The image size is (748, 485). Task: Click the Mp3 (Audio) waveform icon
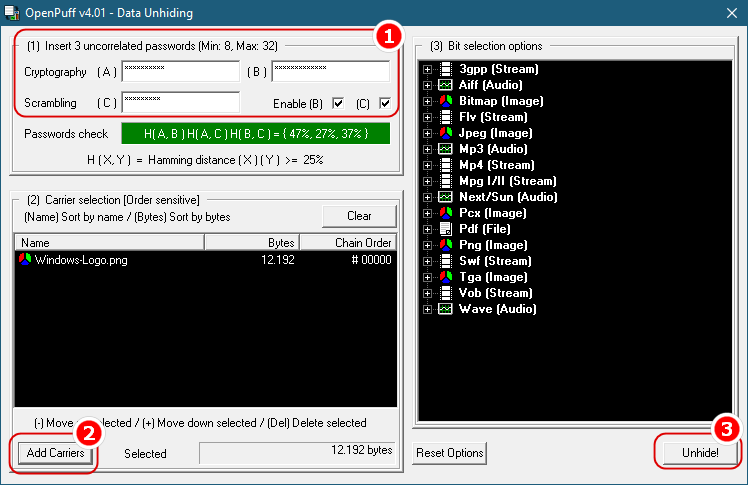(446, 149)
